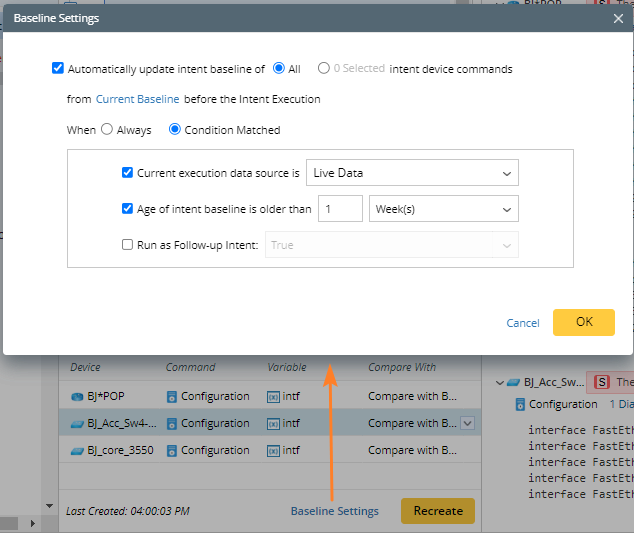Open Compare With dropdown in BJ_Acc_Sw4 row
Viewport: 634px width, 533px height.
pyautogui.click(x=468, y=423)
